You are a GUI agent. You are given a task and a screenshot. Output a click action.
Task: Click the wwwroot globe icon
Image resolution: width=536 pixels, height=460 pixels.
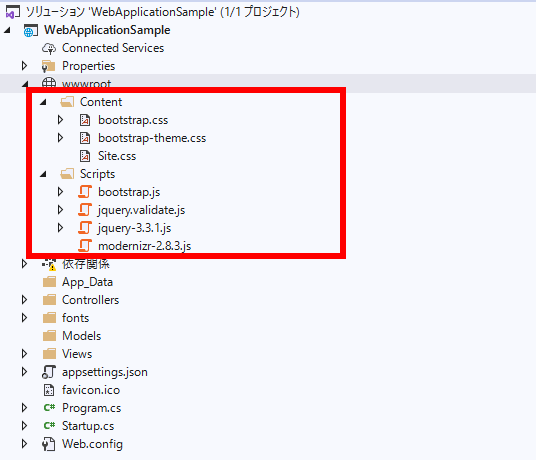click(x=49, y=83)
